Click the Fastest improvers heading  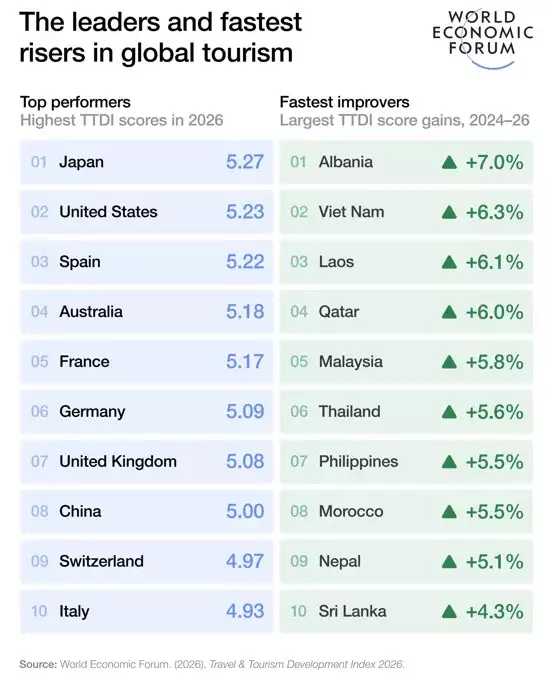(344, 102)
